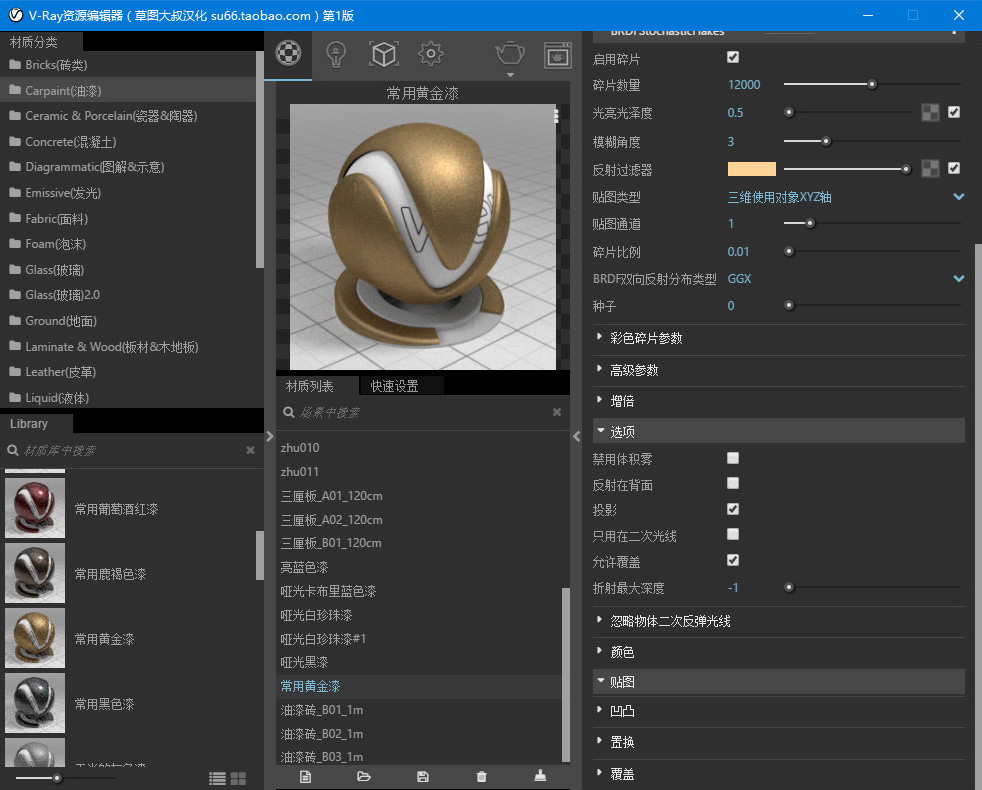Open the render Settings gear icon
The width and height of the screenshot is (982, 790).
(x=431, y=54)
